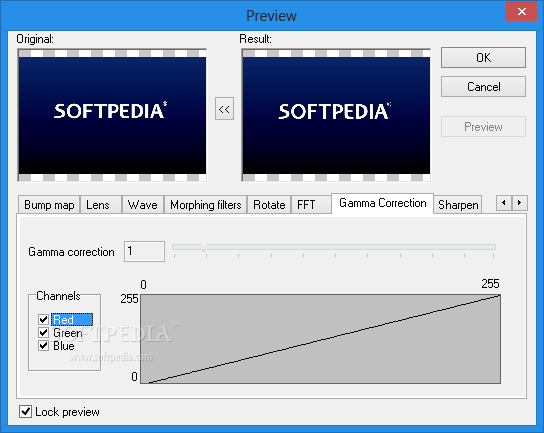
Task: Open the Morphing filters tab
Action: click(205, 205)
